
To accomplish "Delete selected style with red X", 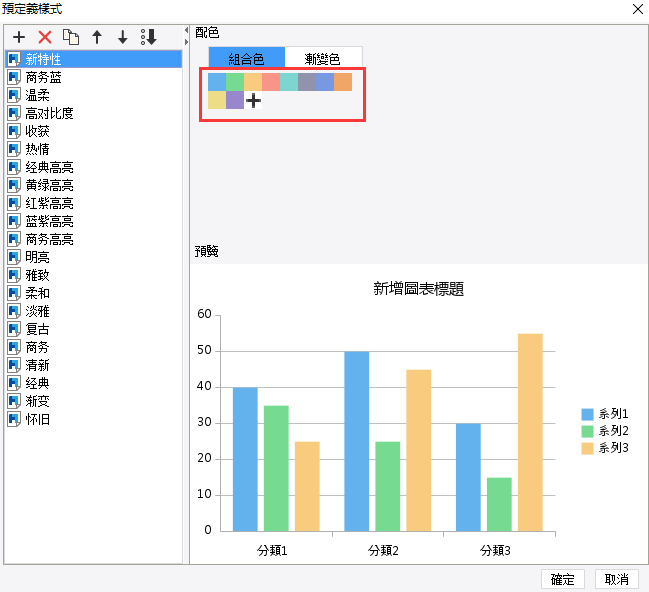I will click(x=45, y=37).
